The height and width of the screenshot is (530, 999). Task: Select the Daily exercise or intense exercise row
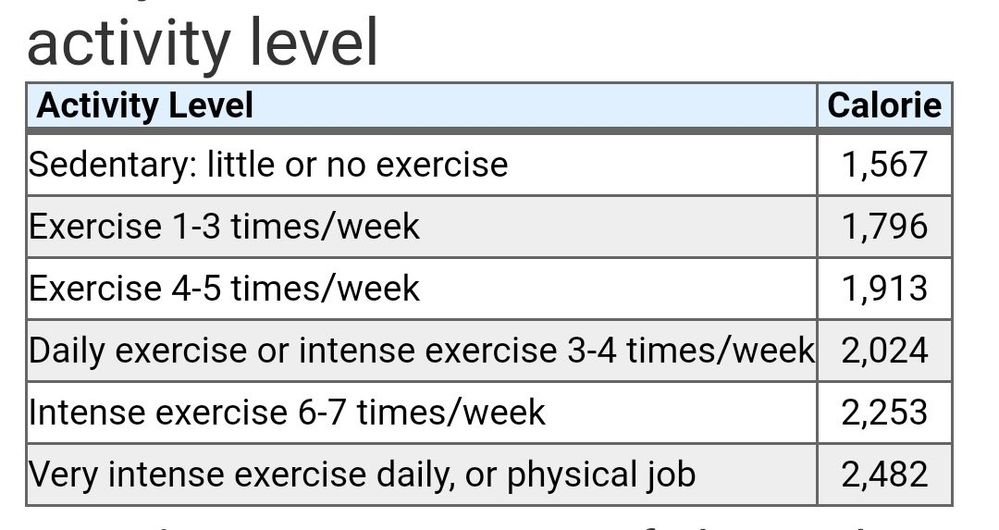(x=489, y=351)
